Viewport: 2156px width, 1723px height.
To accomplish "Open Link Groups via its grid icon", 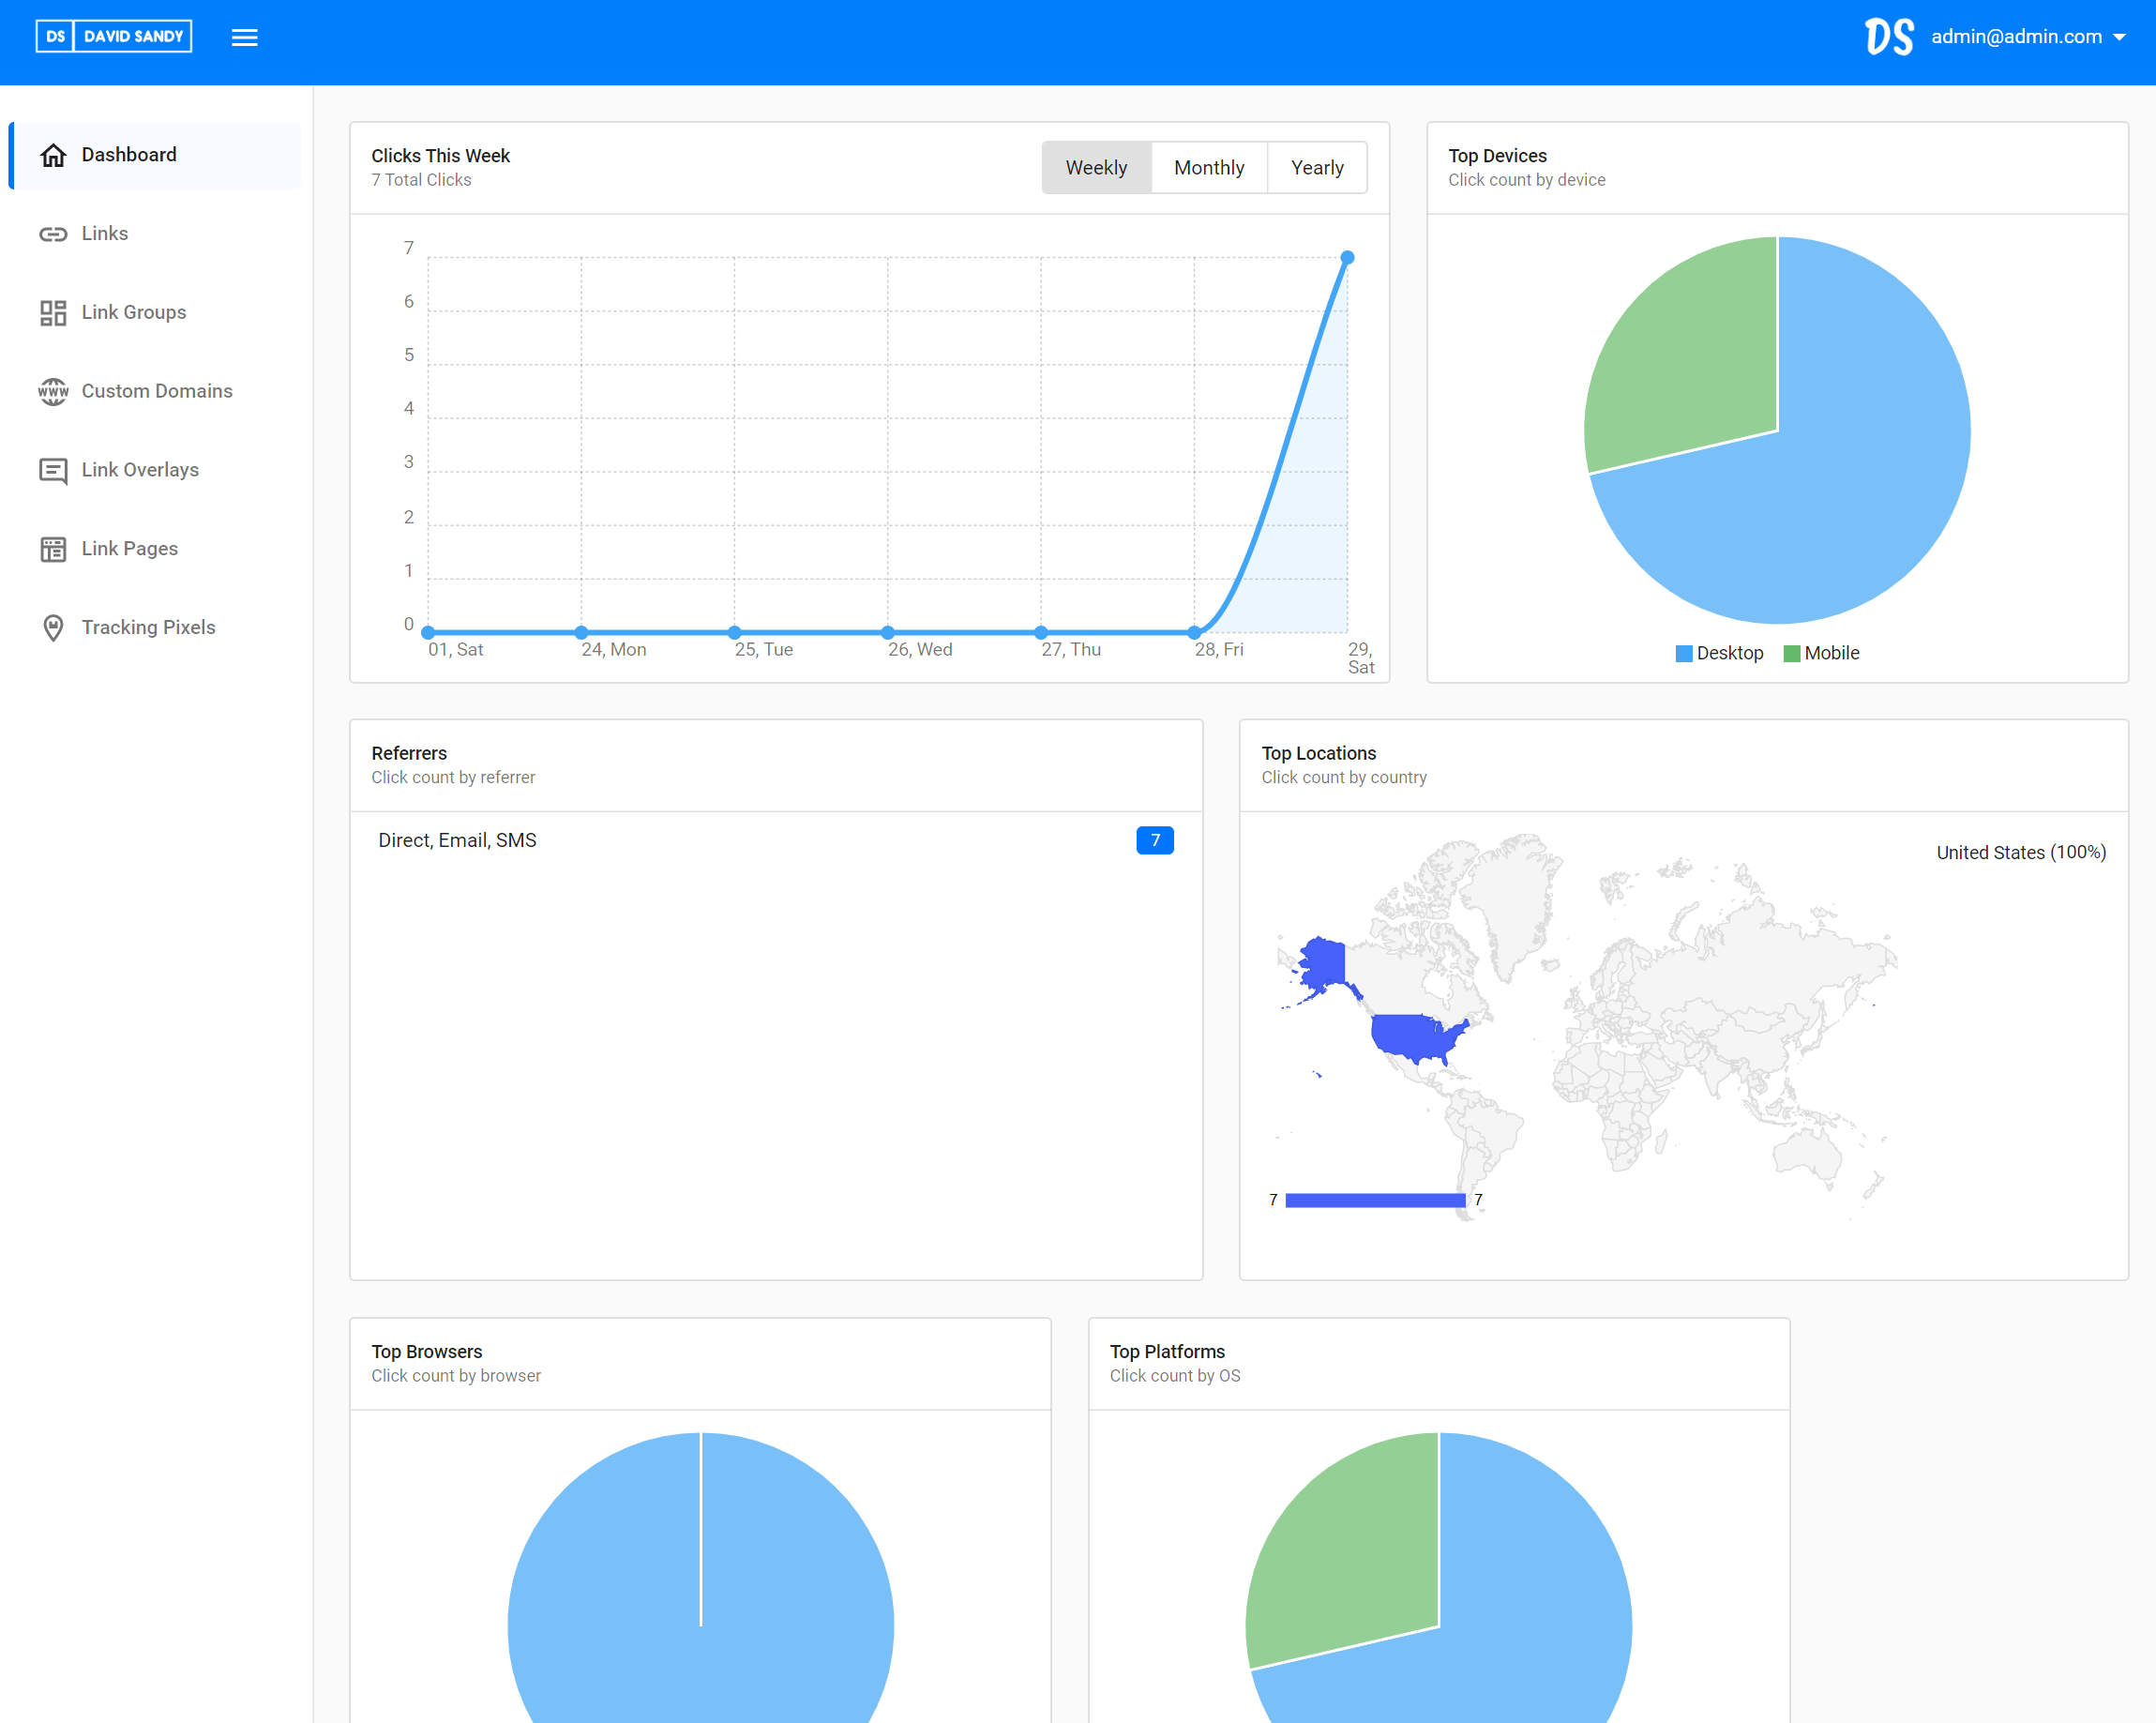I will [53, 312].
